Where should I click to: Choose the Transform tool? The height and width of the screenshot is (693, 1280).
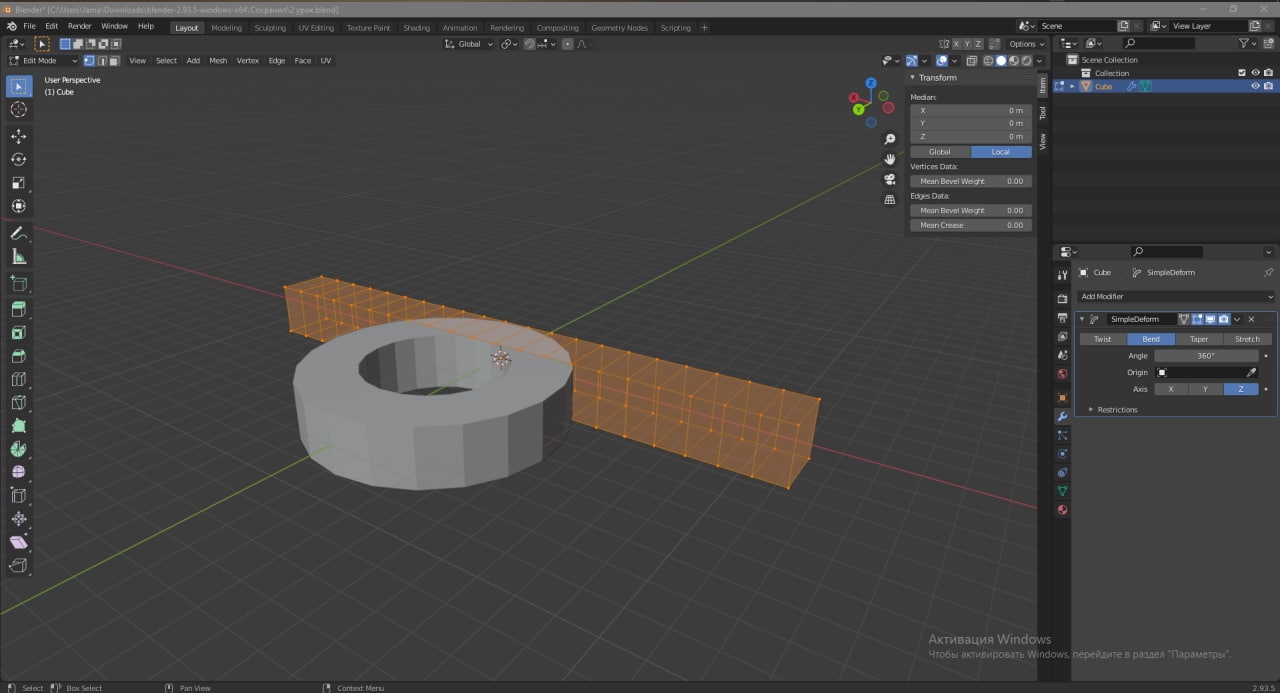18,206
